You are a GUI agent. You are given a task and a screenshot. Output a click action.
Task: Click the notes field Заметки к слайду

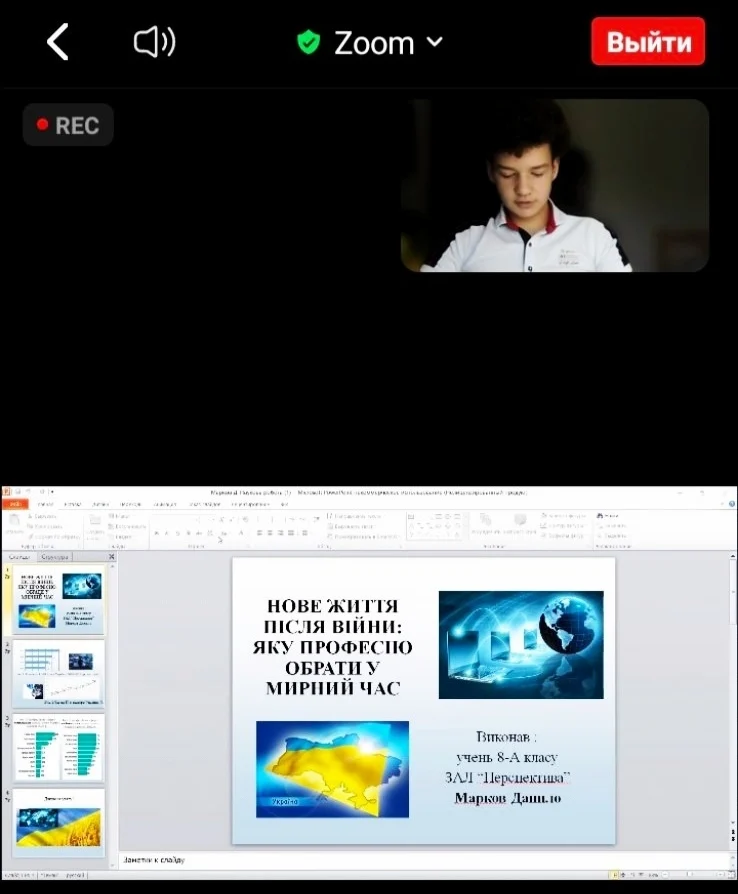pyautogui.click(x=400, y=860)
